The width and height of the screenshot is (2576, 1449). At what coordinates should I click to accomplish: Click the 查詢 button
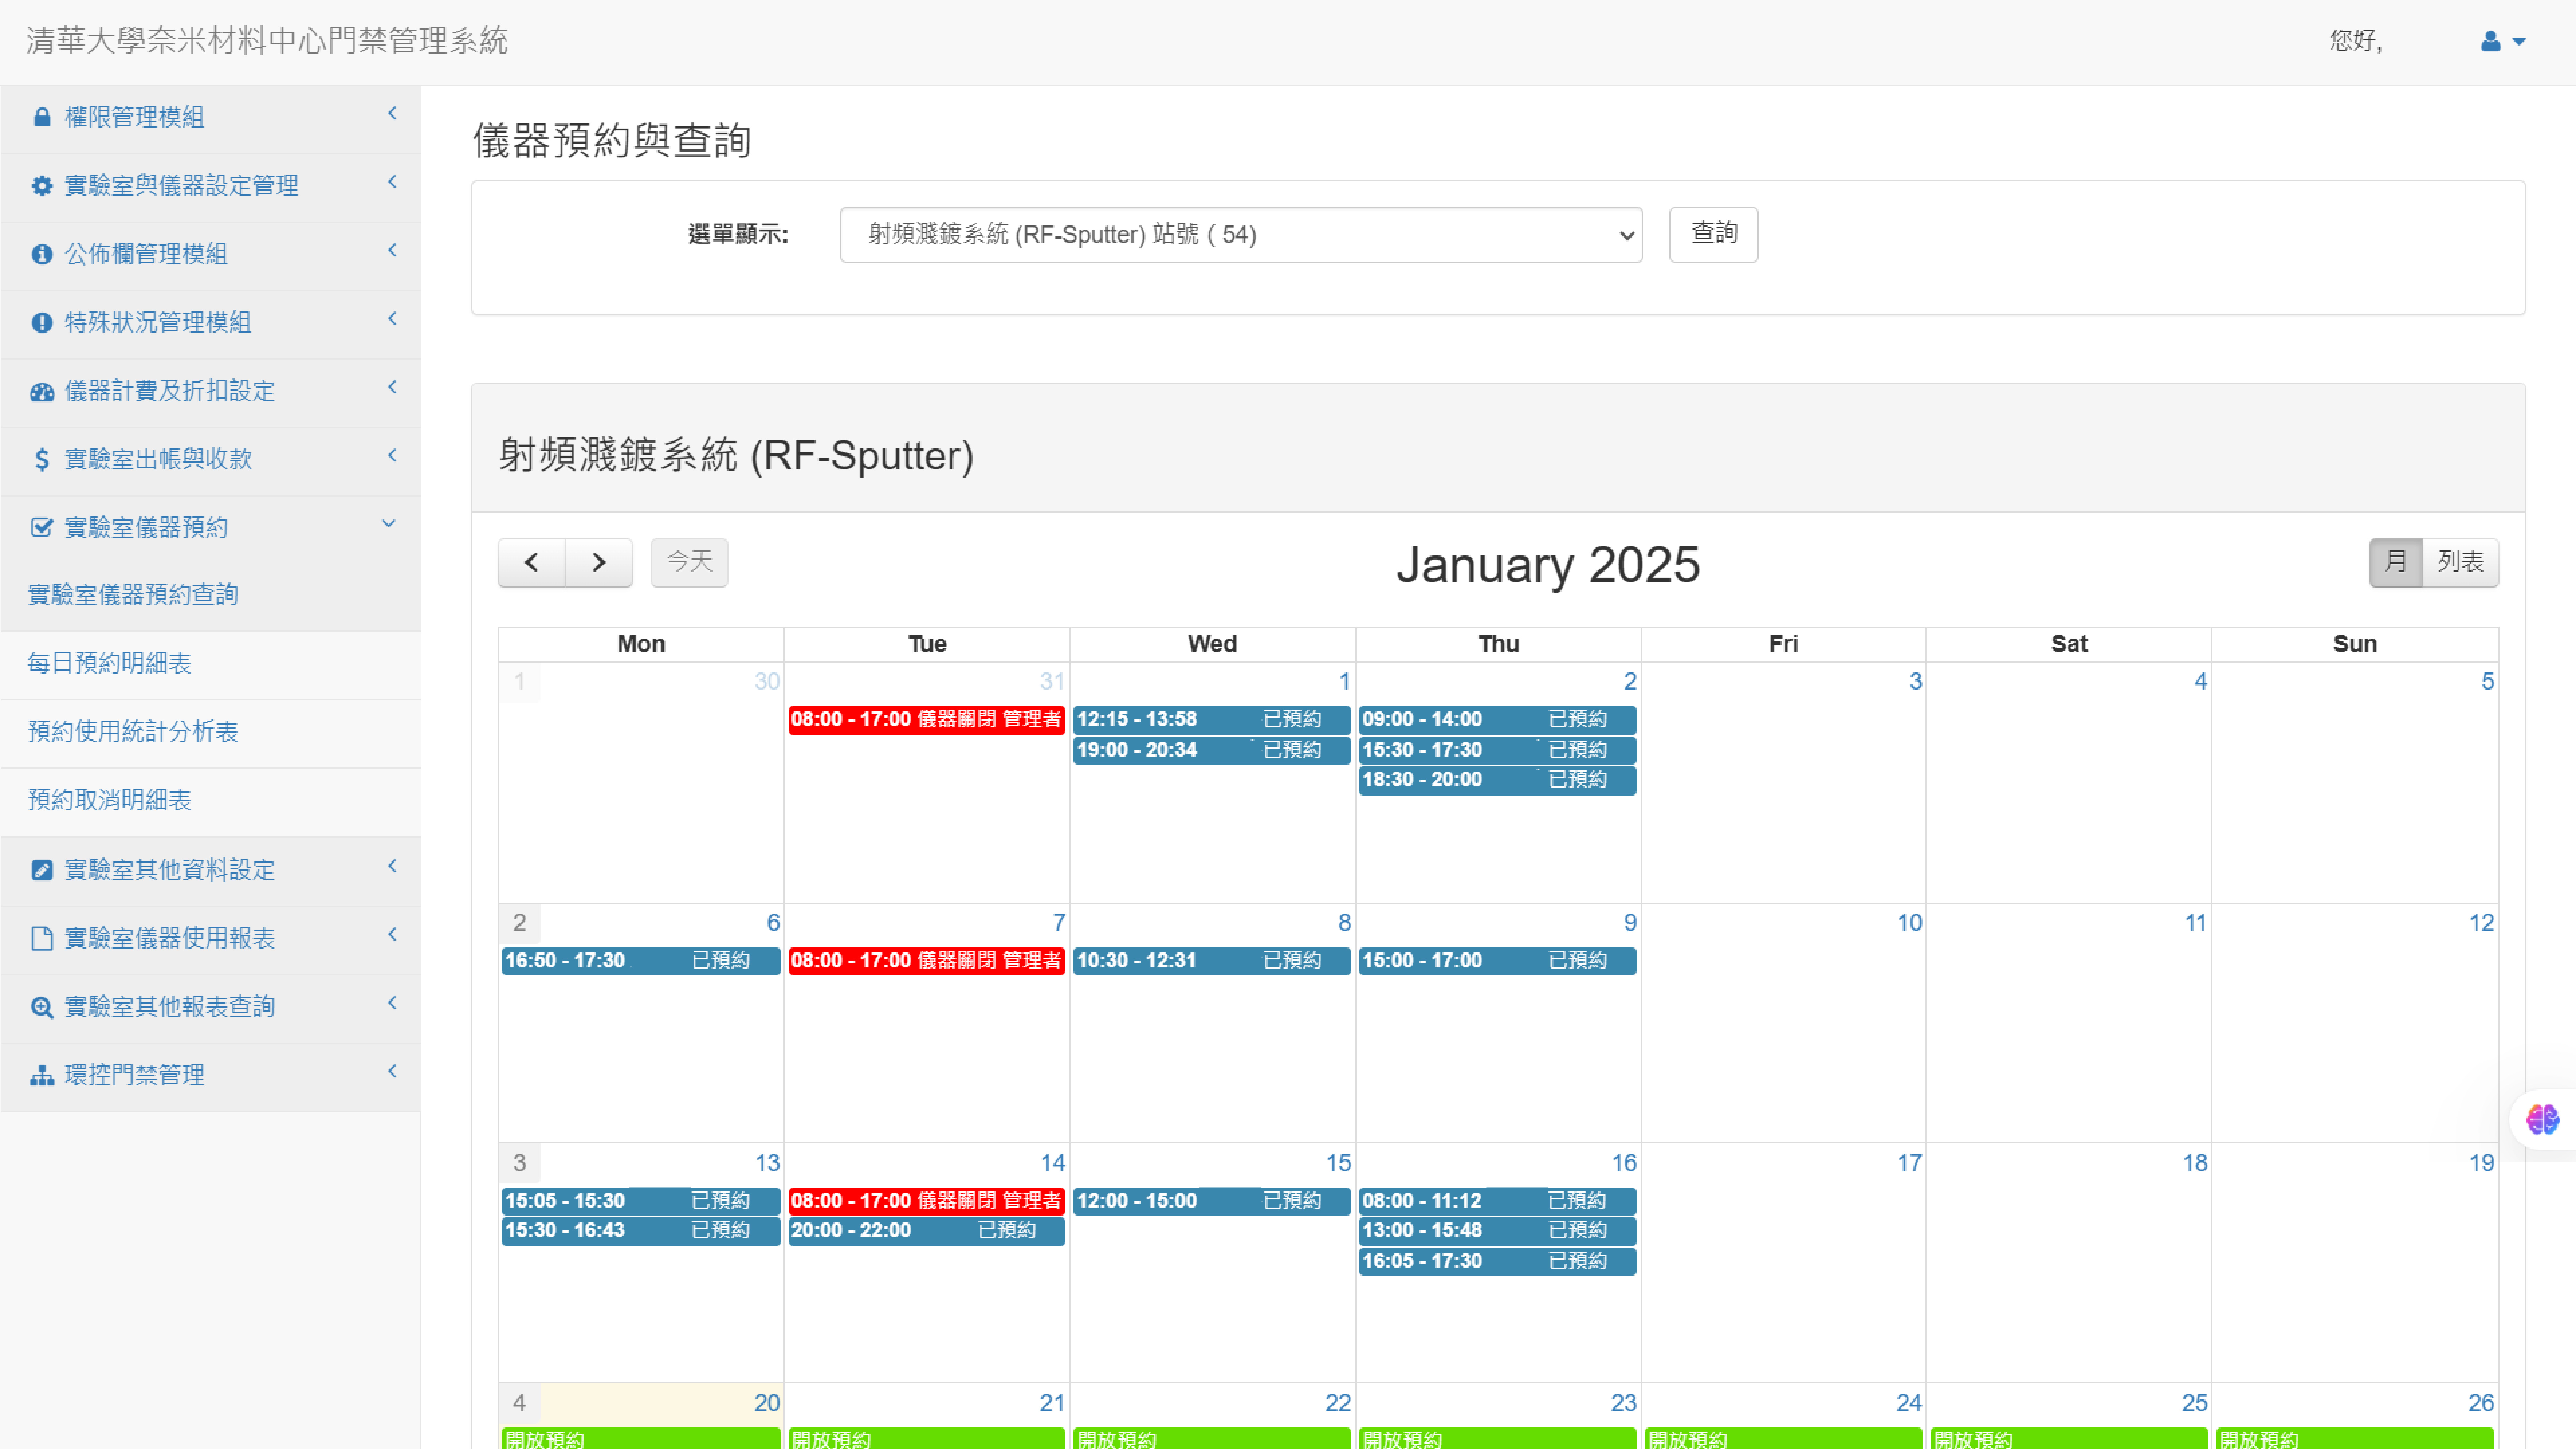click(x=1713, y=235)
